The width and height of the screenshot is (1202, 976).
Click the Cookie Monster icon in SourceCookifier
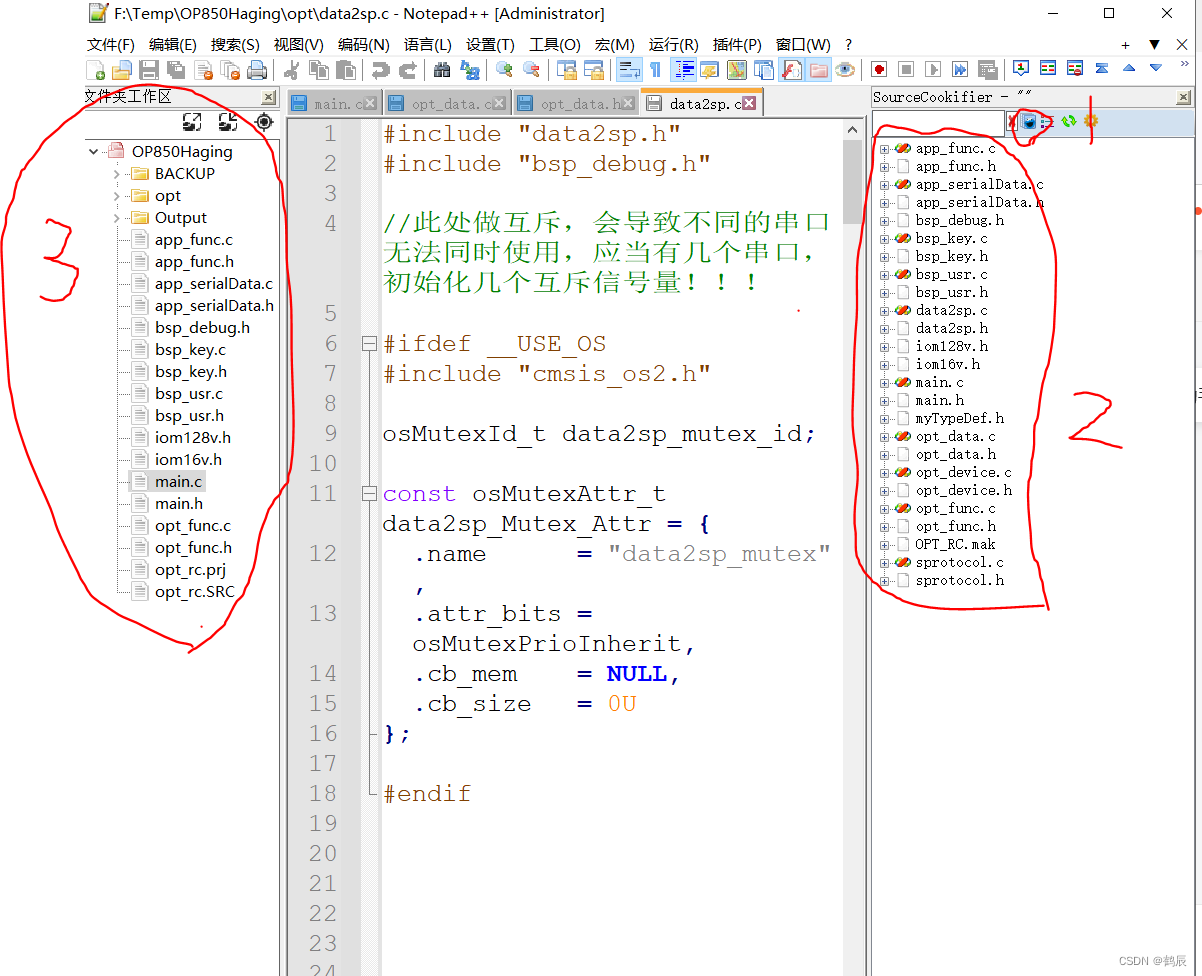pos(1028,122)
